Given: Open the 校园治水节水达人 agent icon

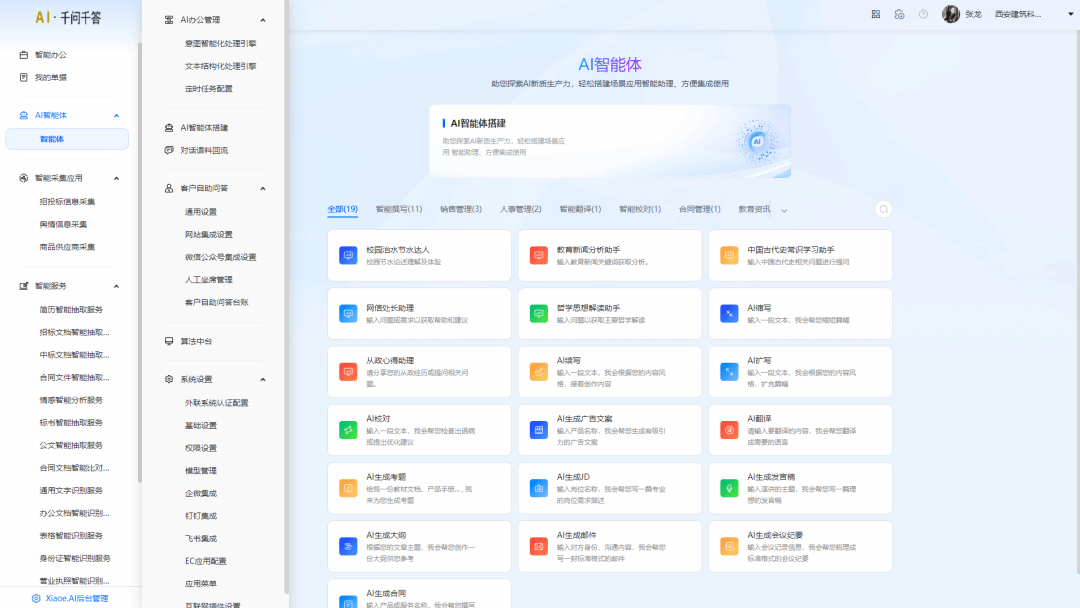Looking at the screenshot, I should [x=348, y=255].
